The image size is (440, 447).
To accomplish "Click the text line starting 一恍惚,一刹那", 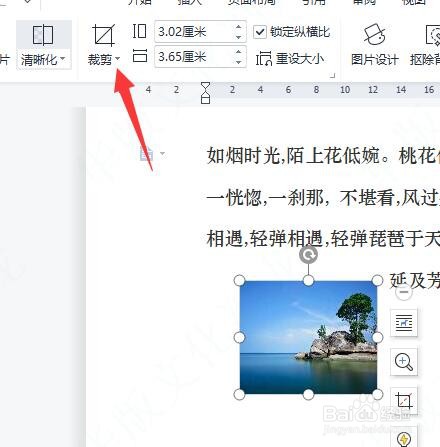I will tap(323, 198).
